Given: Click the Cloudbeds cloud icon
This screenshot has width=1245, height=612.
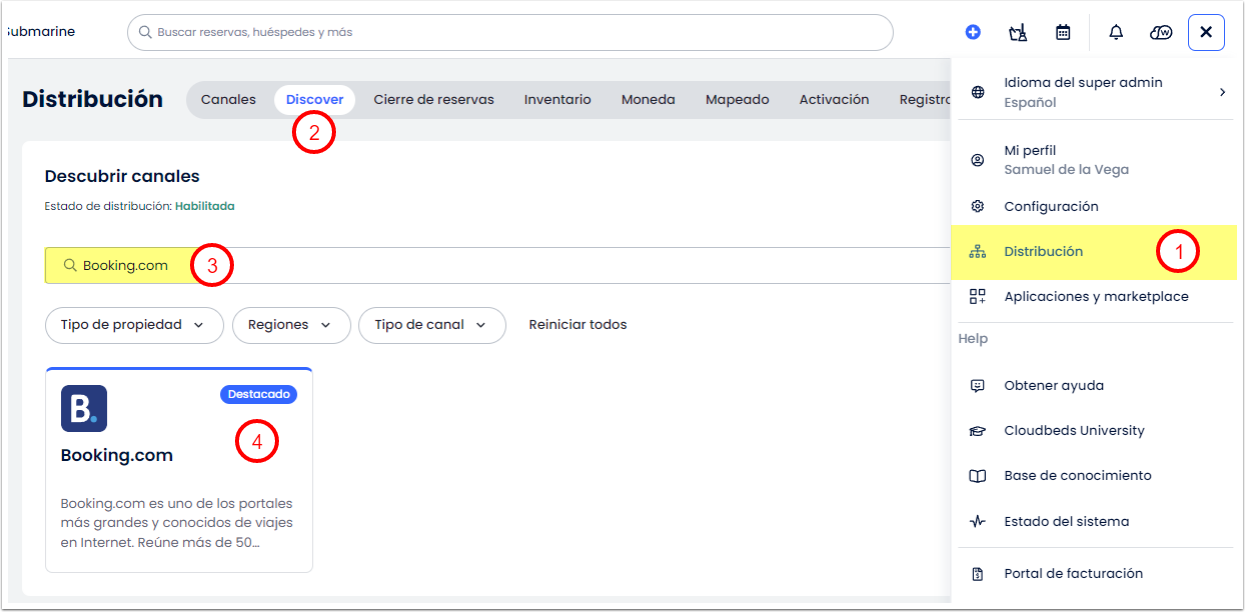Looking at the screenshot, I should tap(1161, 32).
